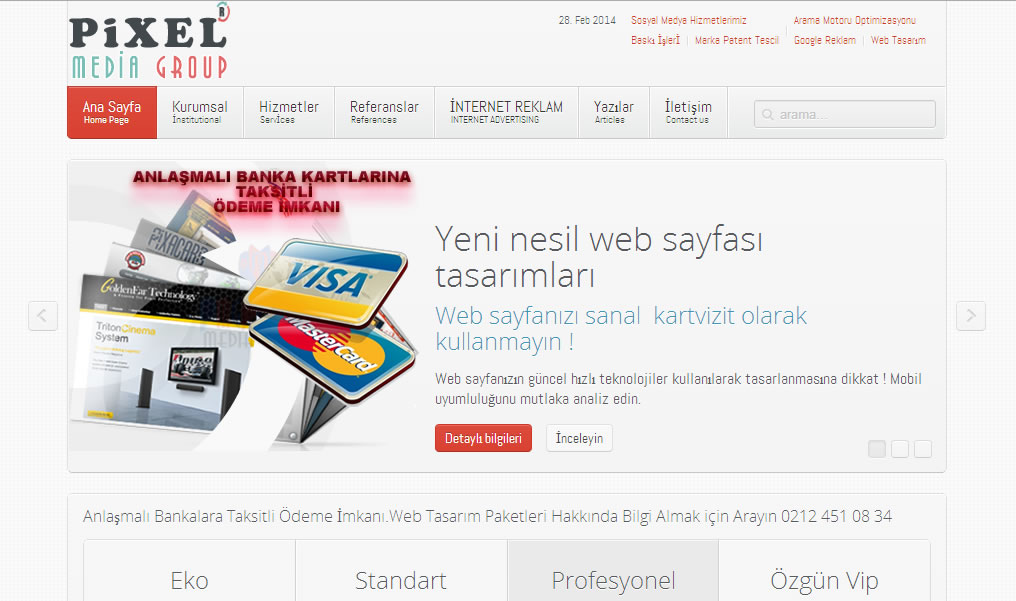Open Marka Patent Tescil link
The width and height of the screenshot is (1016, 601).
(x=737, y=40)
